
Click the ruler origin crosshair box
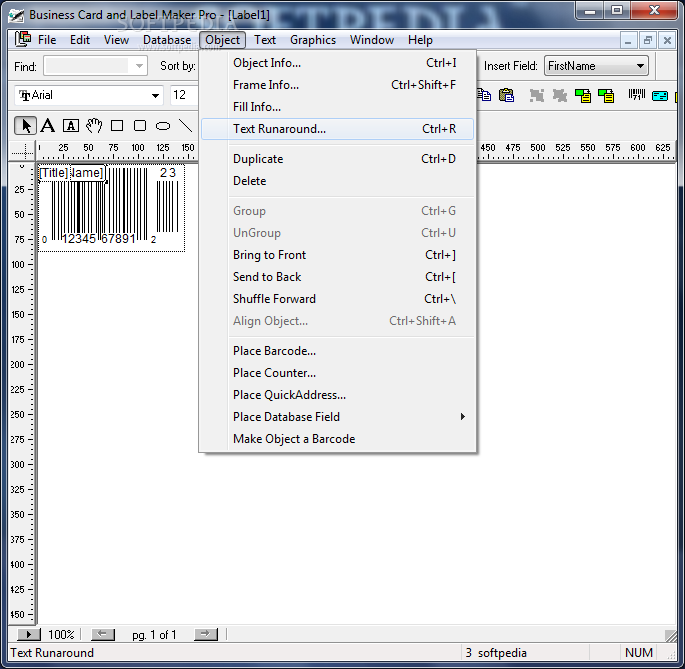[x=22, y=152]
